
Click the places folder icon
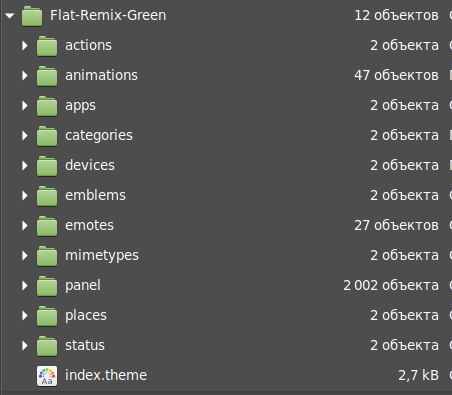click(x=47, y=316)
